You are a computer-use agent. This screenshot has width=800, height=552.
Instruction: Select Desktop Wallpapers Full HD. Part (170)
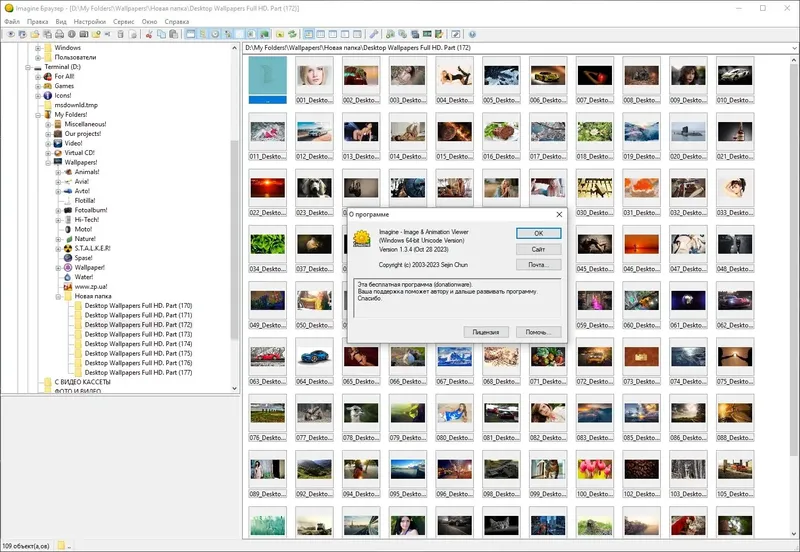coord(138,306)
